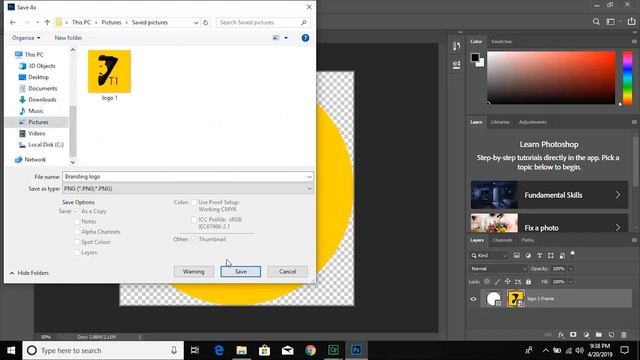Viewport: 640px width, 360px height.
Task: Click the Save button
Action: (x=240, y=271)
